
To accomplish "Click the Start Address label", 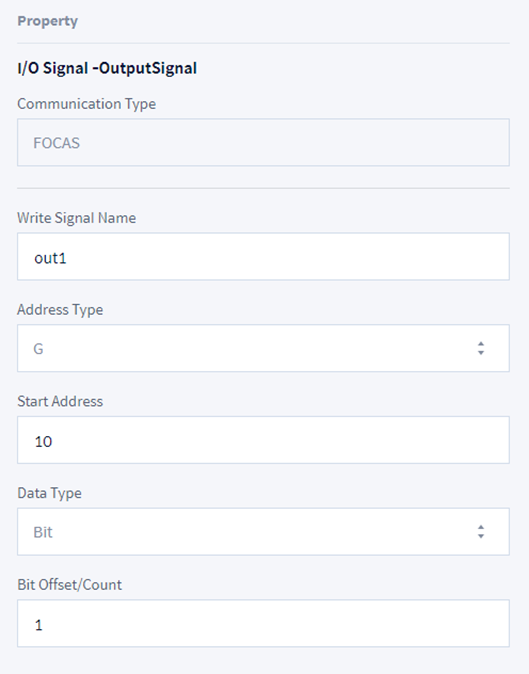I will point(60,401).
